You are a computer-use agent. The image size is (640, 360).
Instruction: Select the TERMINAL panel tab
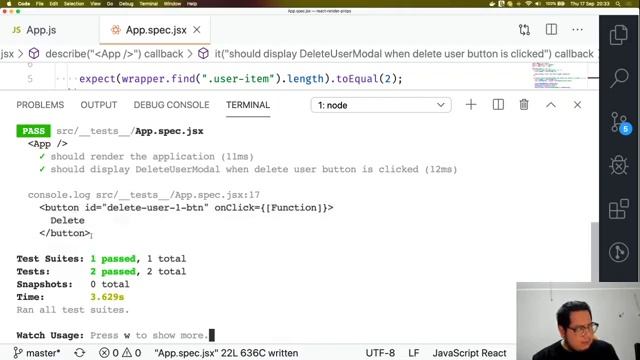(248, 105)
